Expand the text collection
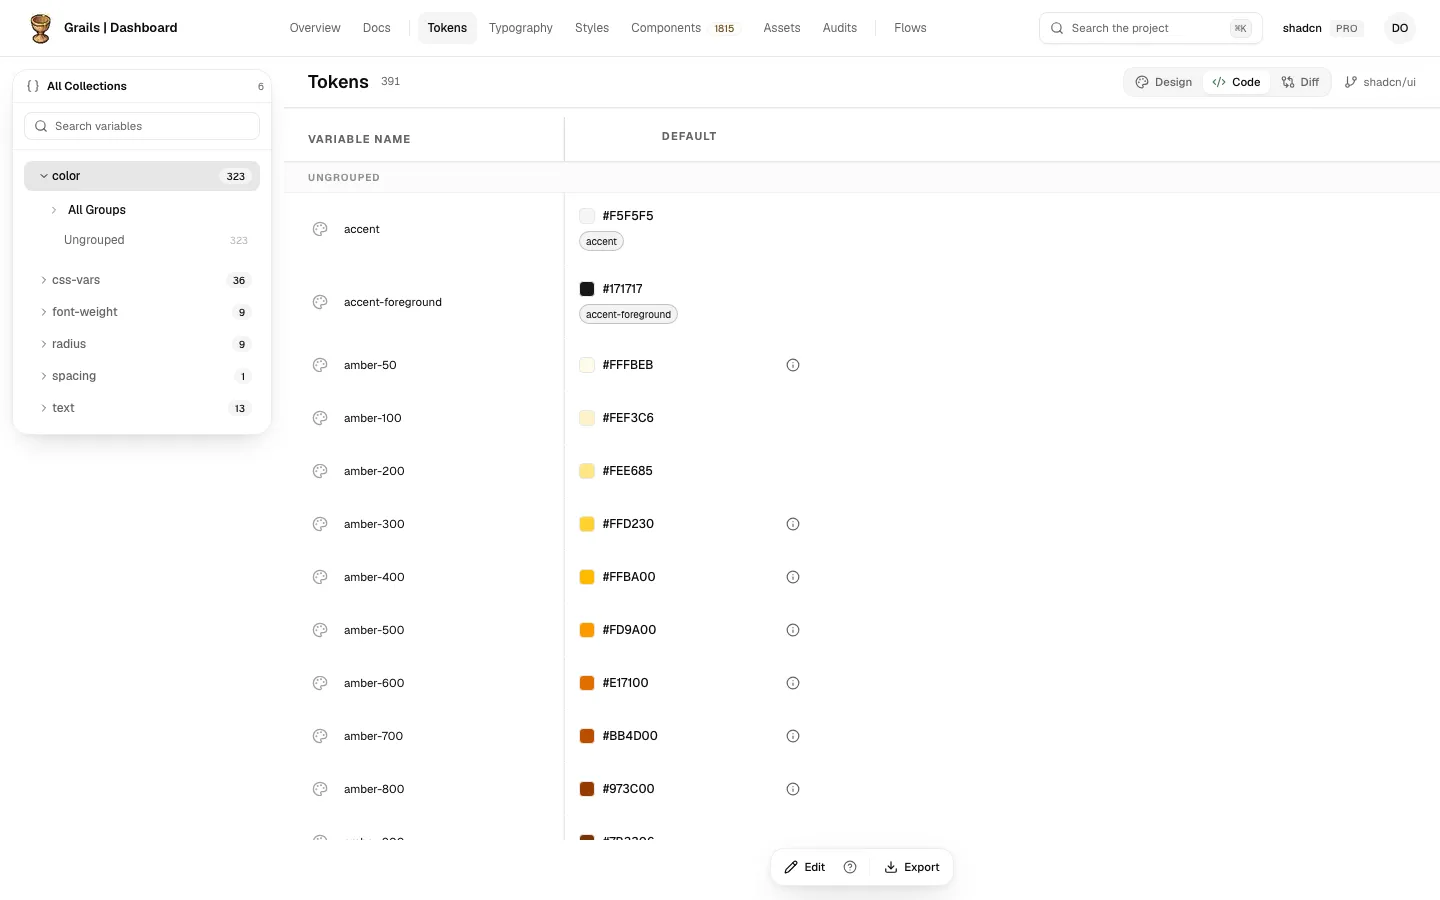The height and width of the screenshot is (900, 1440). 44,408
